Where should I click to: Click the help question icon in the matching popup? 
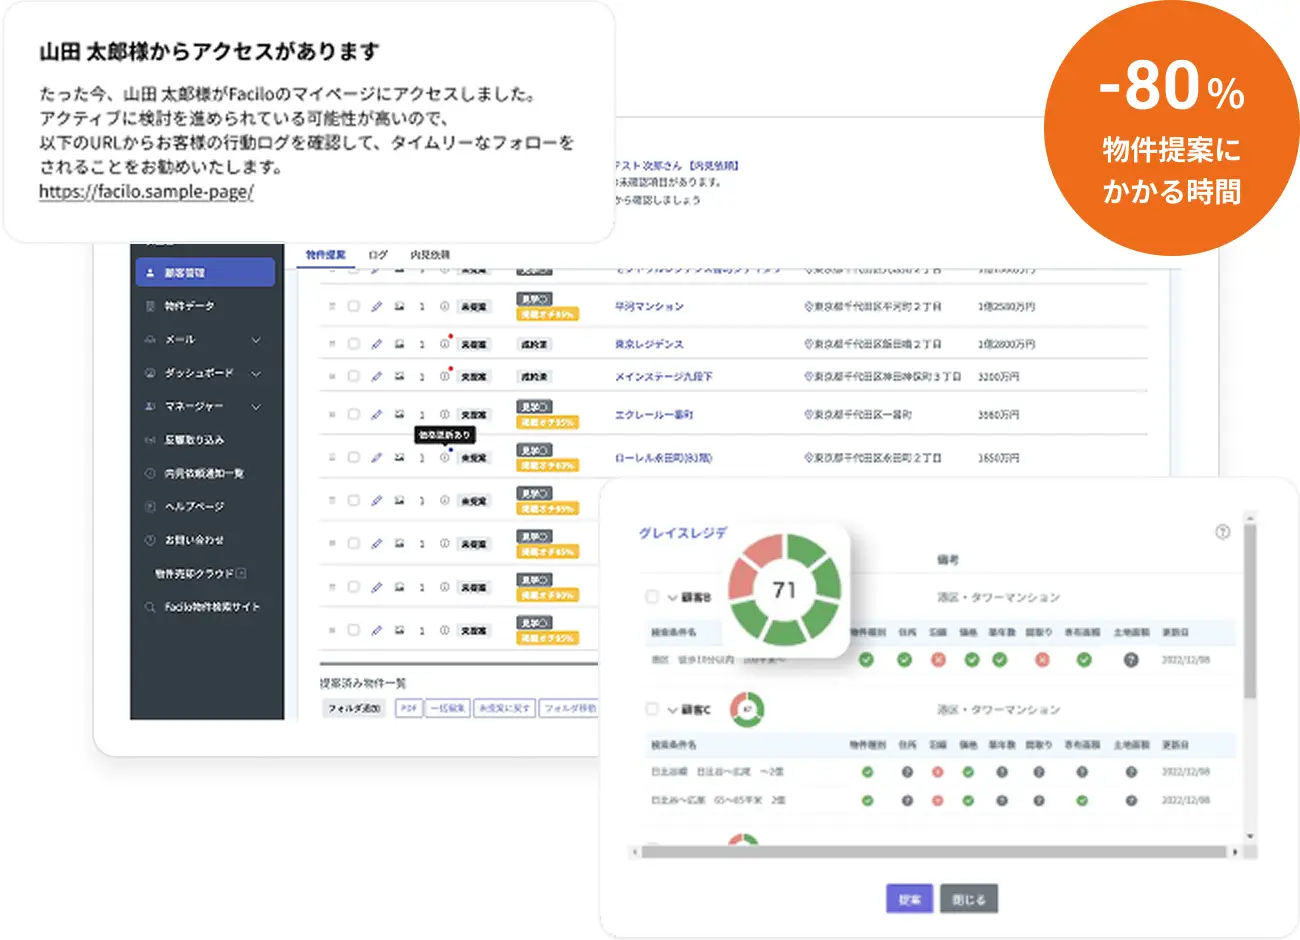pyautogui.click(x=1222, y=532)
